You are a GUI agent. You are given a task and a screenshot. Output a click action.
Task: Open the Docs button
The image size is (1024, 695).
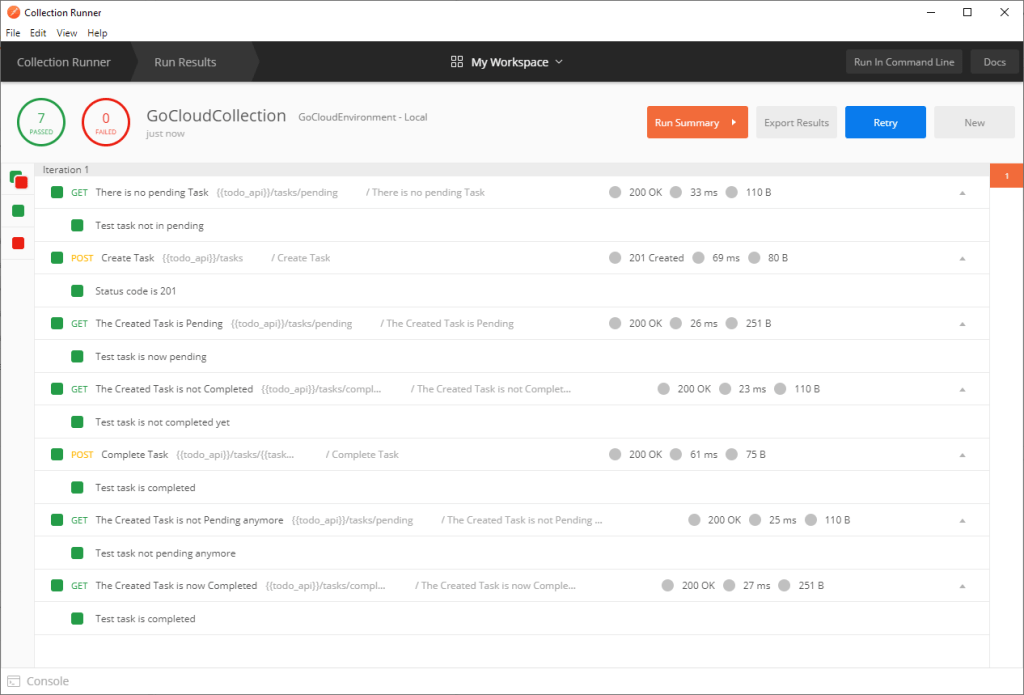coord(994,62)
